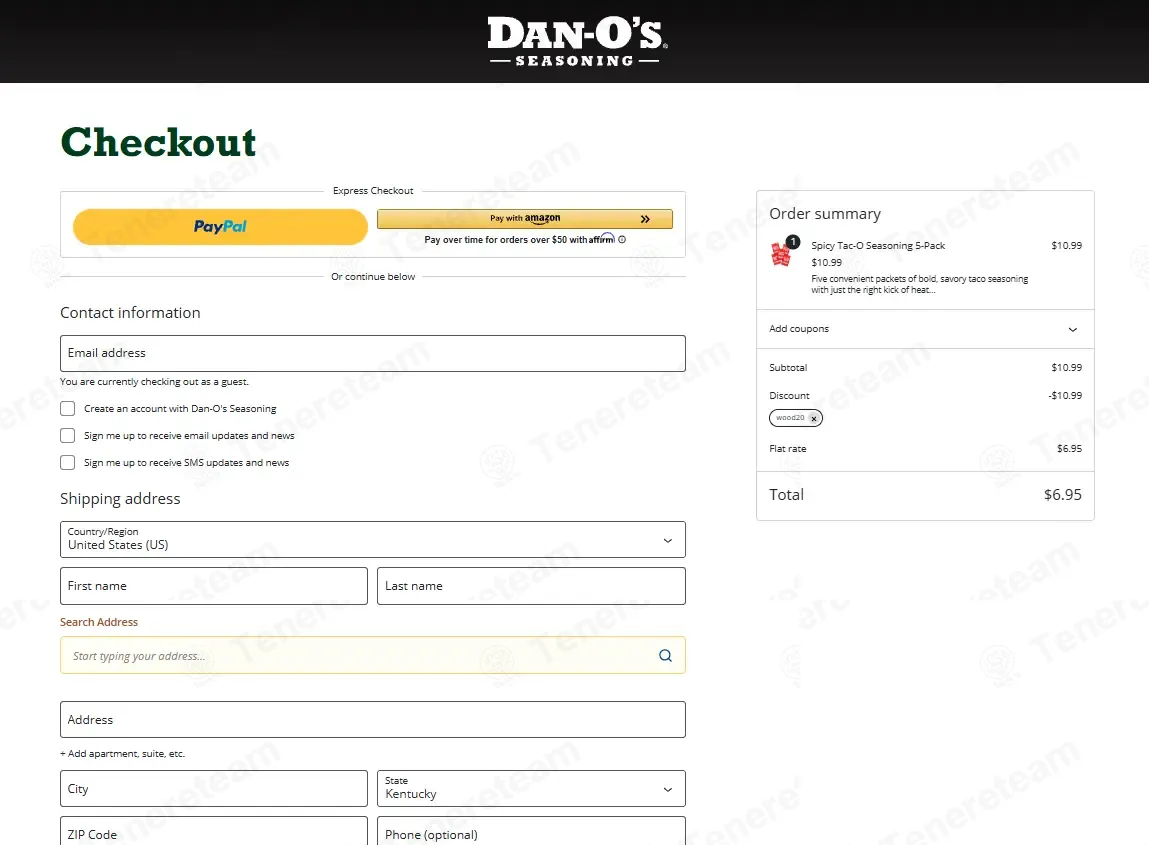Click the Dan-O's Seasoning logo
Viewport: 1149px width, 845px height.
[577, 42]
